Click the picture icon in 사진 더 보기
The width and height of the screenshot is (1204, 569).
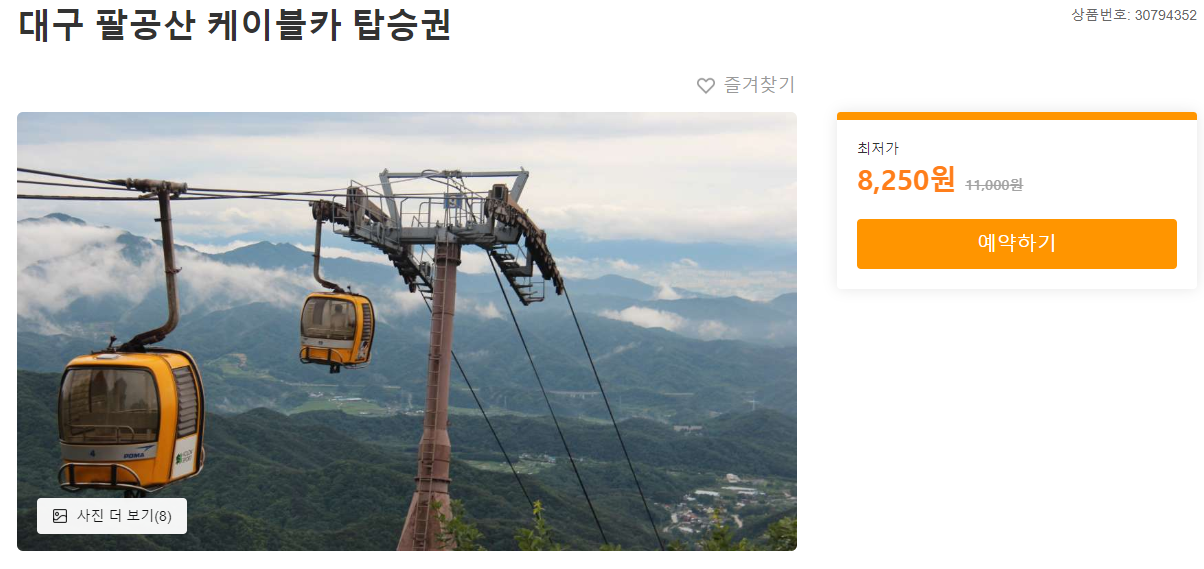click(60, 516)
